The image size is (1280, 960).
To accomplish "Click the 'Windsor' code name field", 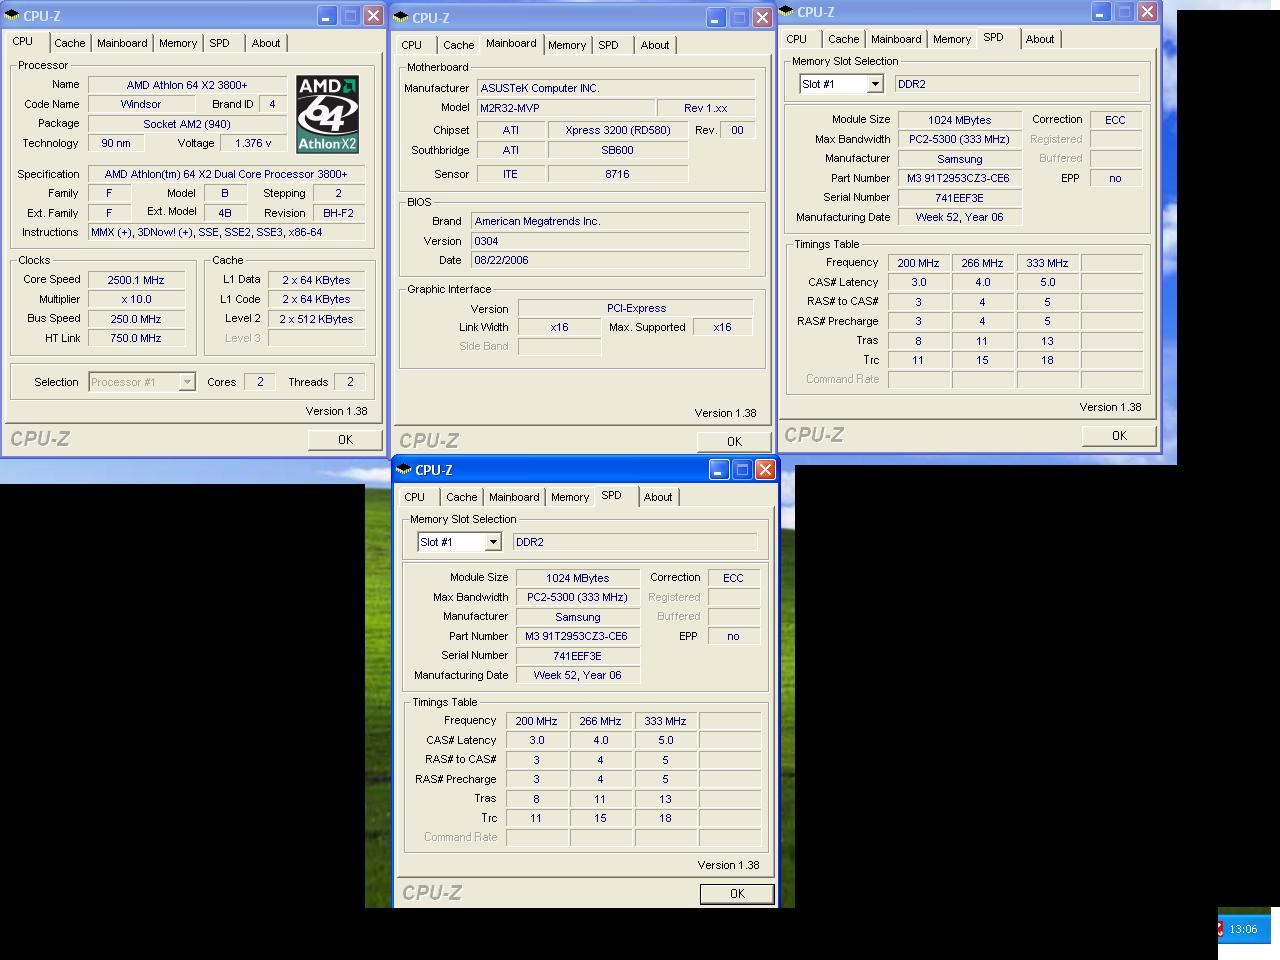I will (141, 104).
